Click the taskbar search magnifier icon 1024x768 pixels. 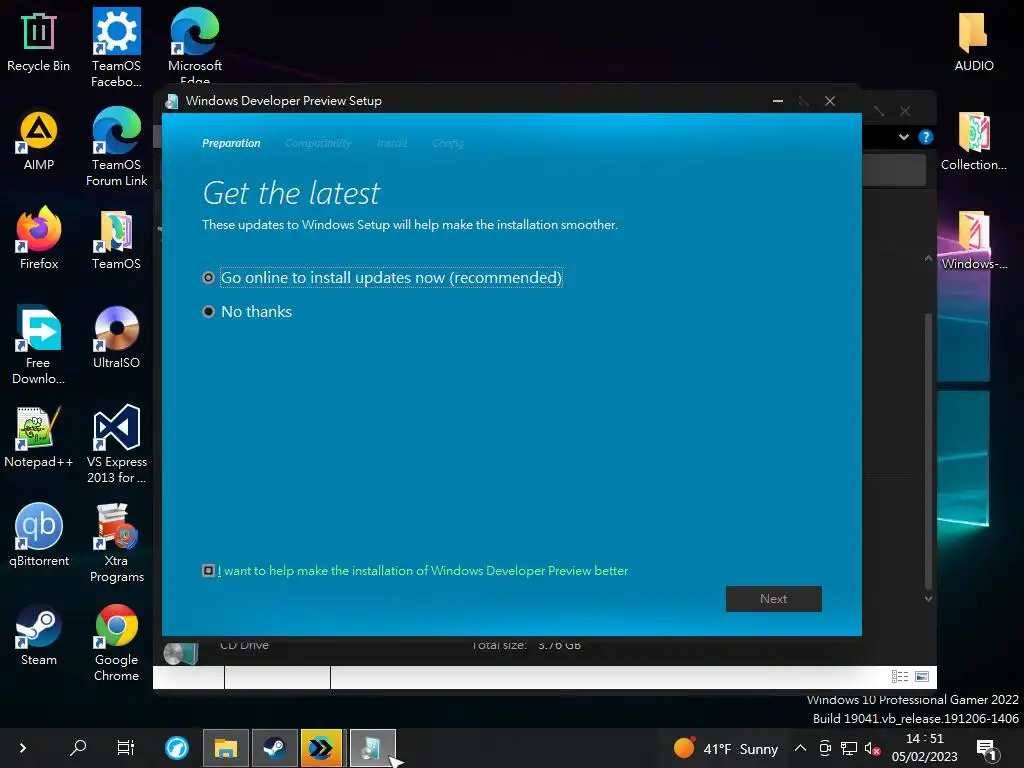point(78,747)
